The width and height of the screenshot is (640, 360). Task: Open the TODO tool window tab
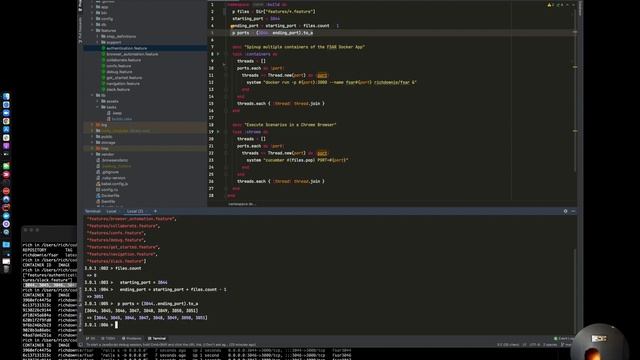click(109, 338)
